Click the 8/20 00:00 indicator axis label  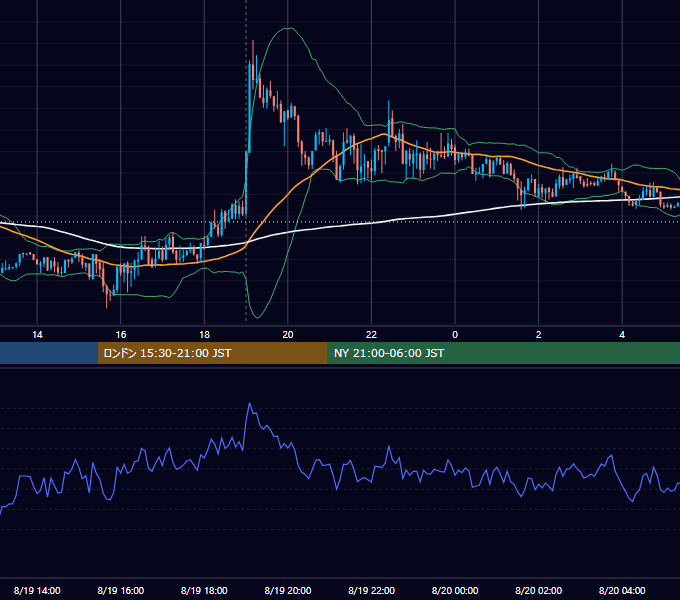455,590
